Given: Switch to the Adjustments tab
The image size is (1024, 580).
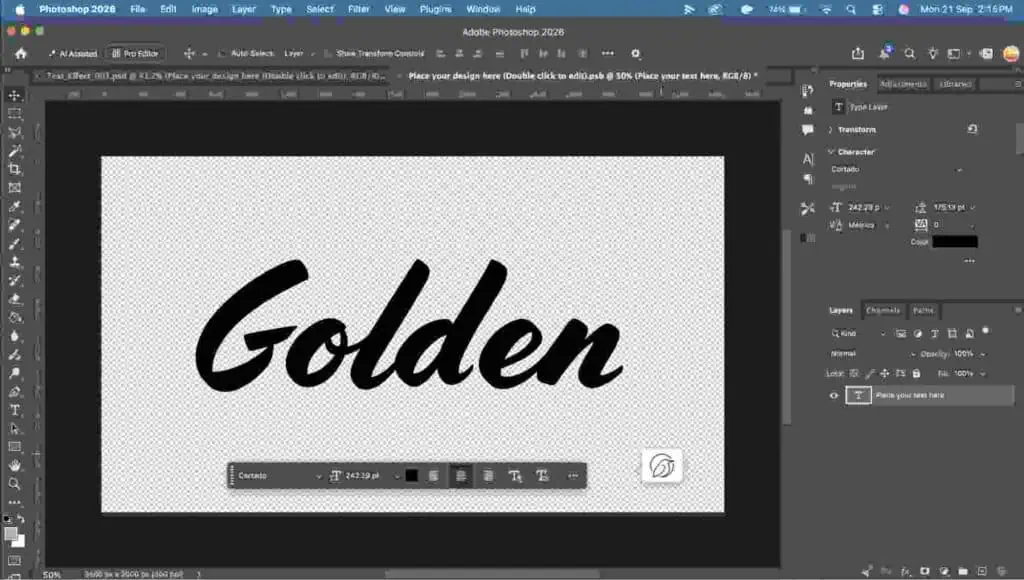Looking at the screenshot, I should (x=903, y=84).
